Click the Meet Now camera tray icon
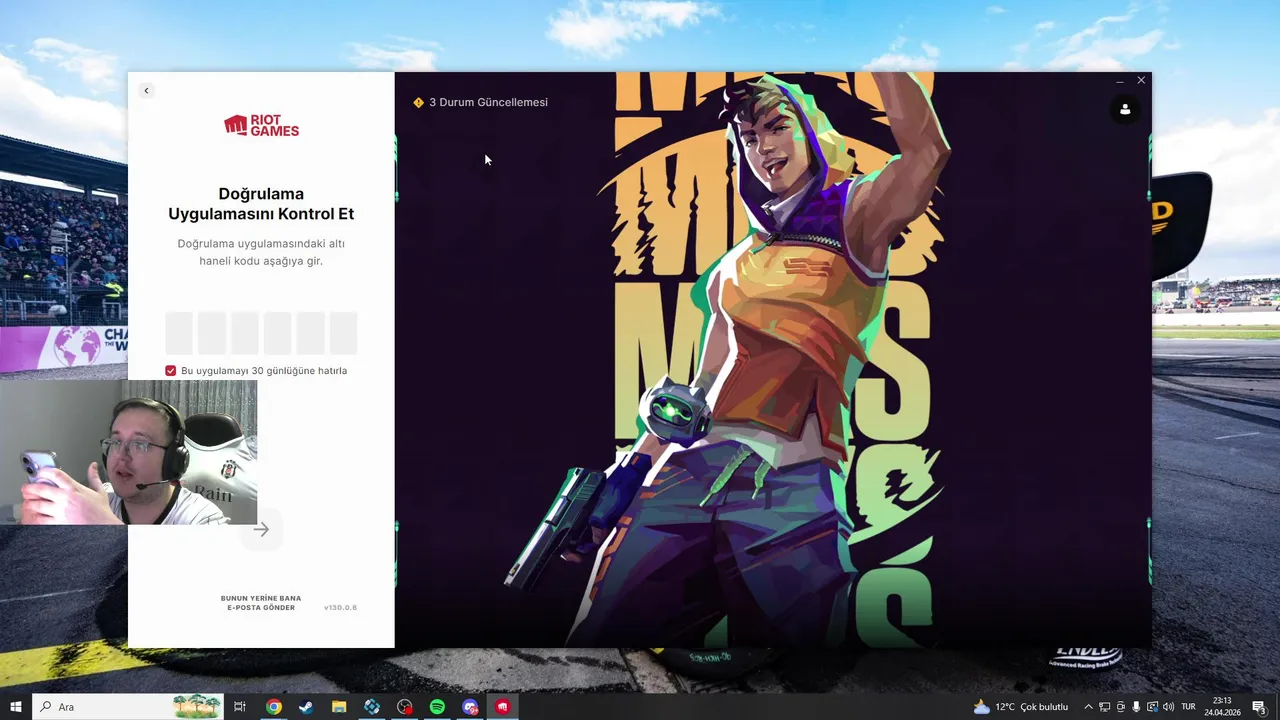This screenshot has width=1280, height=720. 1121,707
